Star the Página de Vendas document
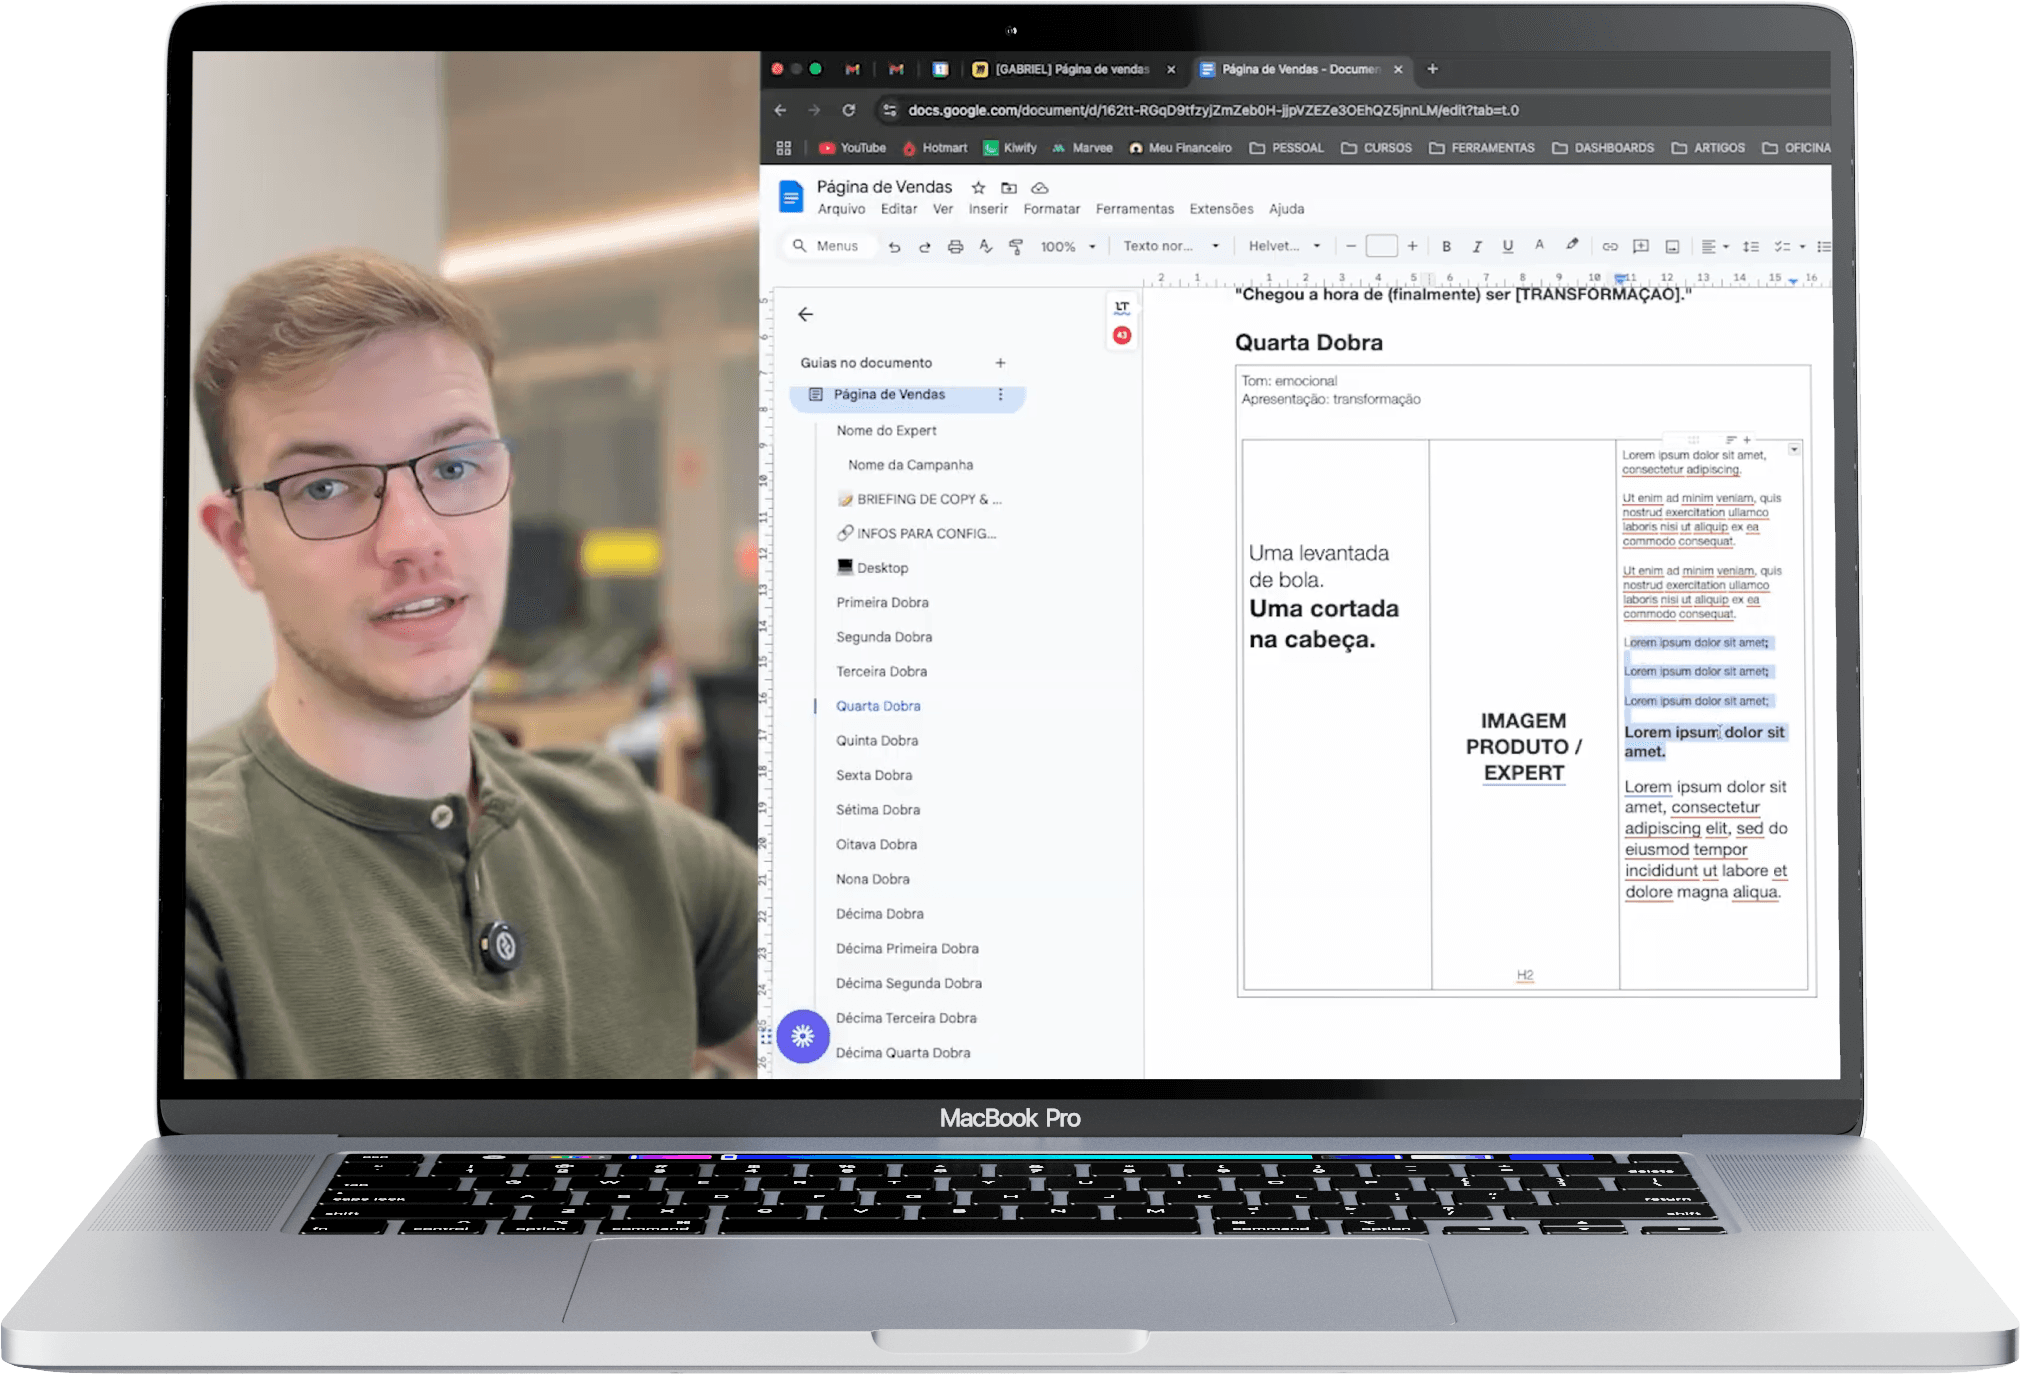Screen dimensions: 2020x1374 coord(978,188)
